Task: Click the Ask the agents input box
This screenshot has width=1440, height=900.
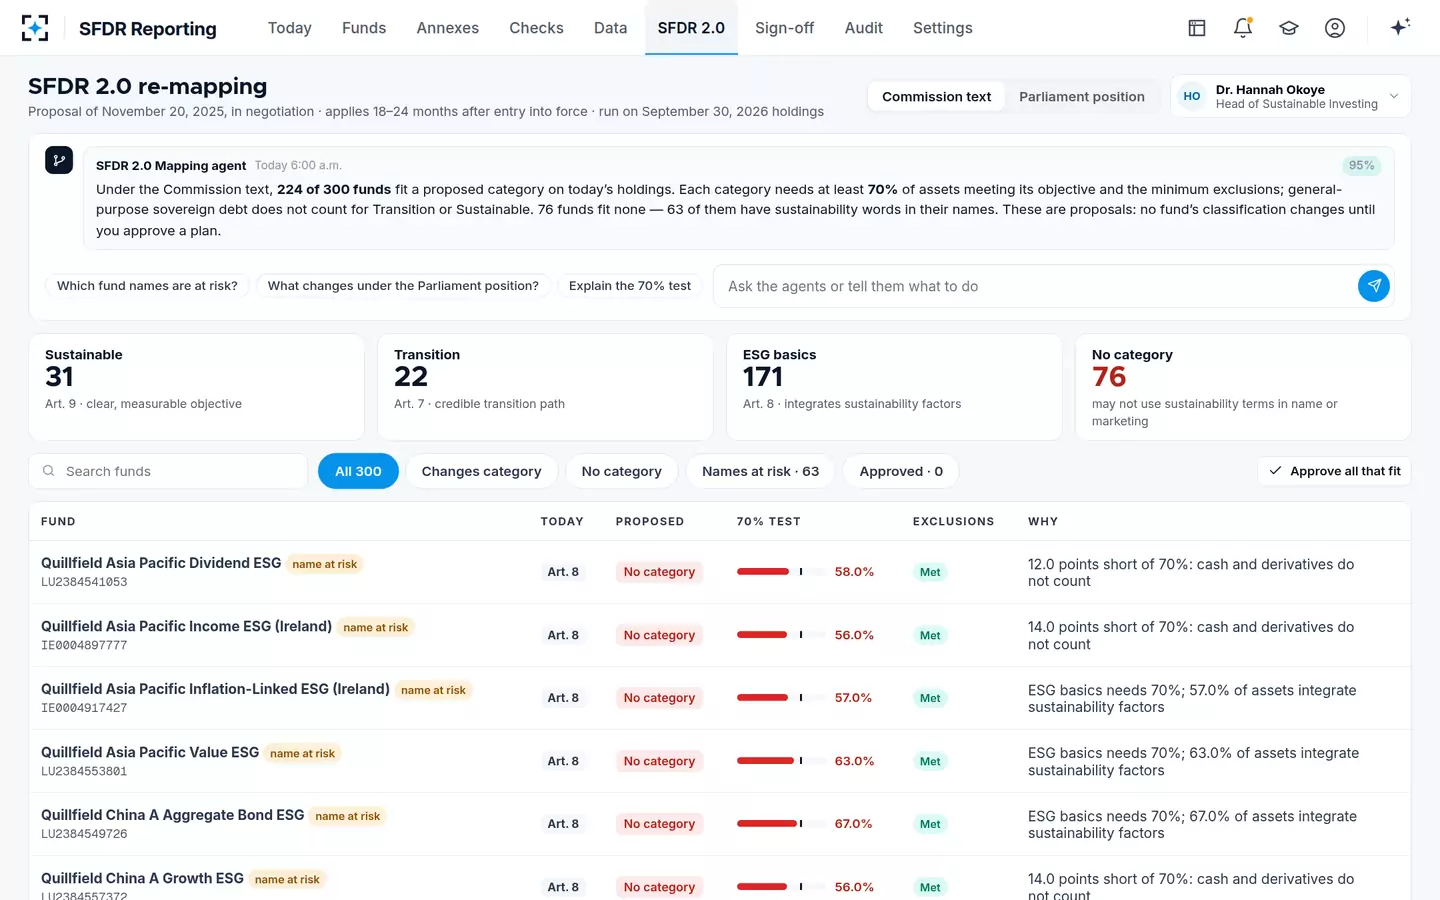Action: (x=1035, y=286)
